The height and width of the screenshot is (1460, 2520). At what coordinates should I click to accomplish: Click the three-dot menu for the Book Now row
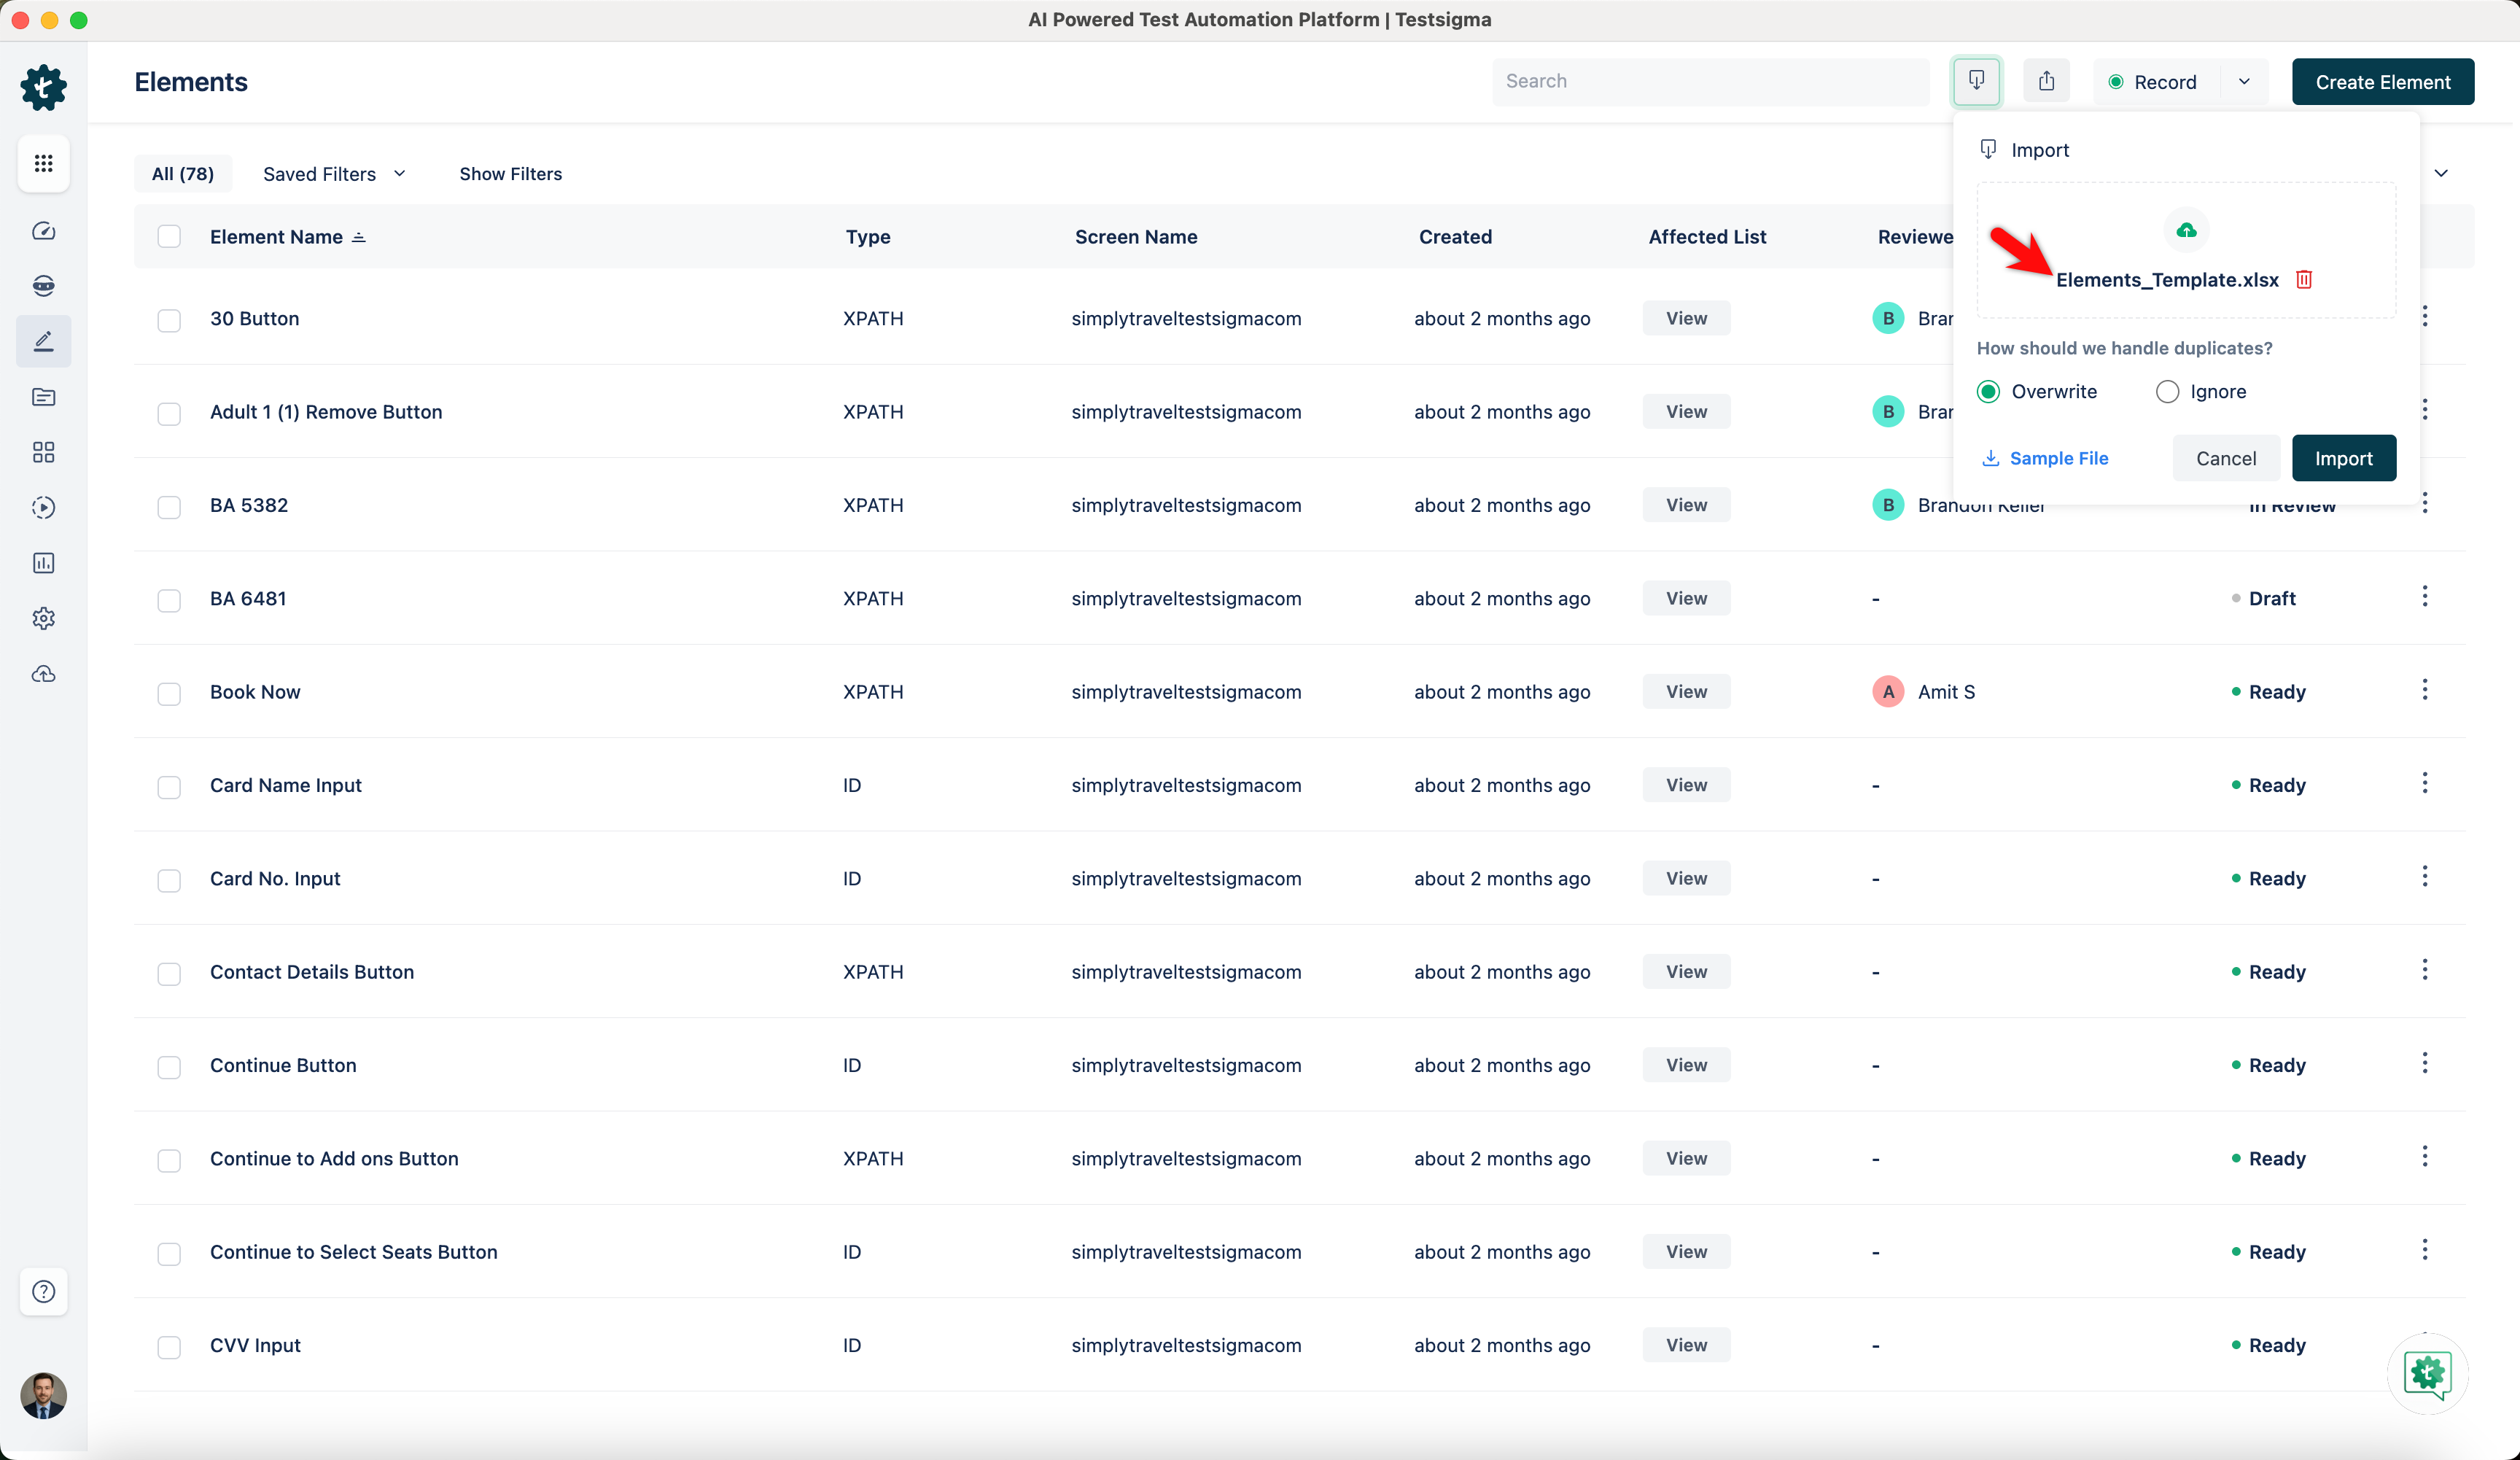coord(2424,690)
